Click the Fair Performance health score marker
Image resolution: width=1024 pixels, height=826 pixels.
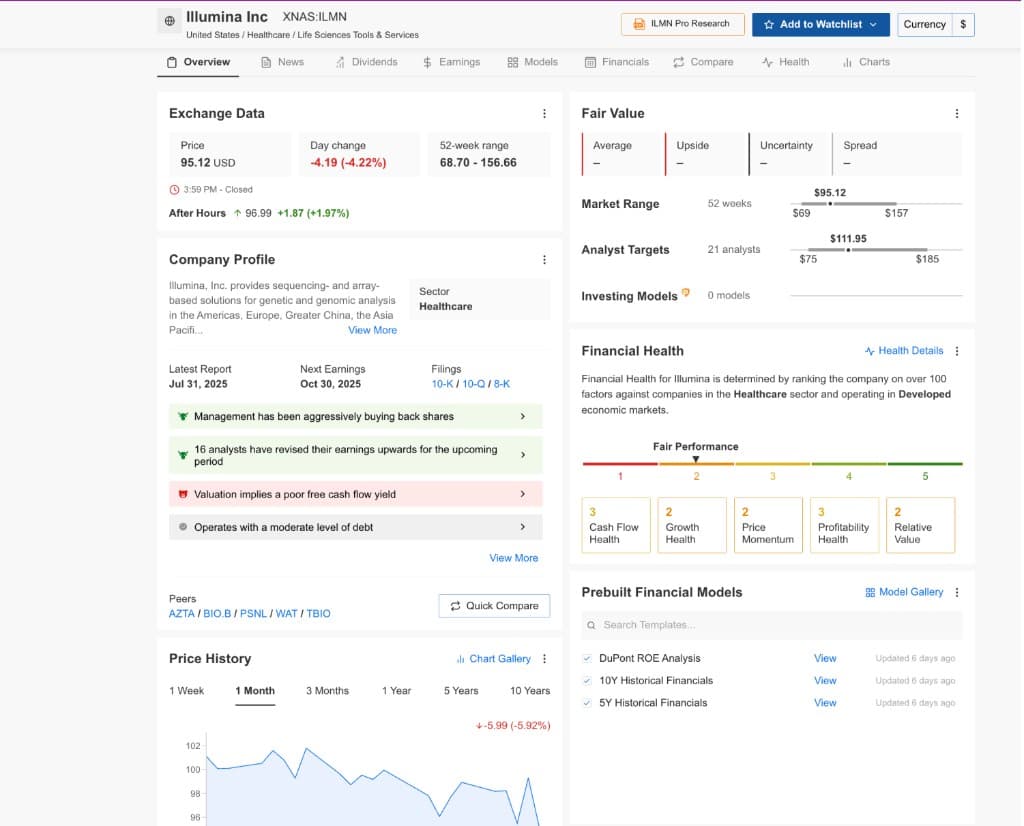point(696,460)
